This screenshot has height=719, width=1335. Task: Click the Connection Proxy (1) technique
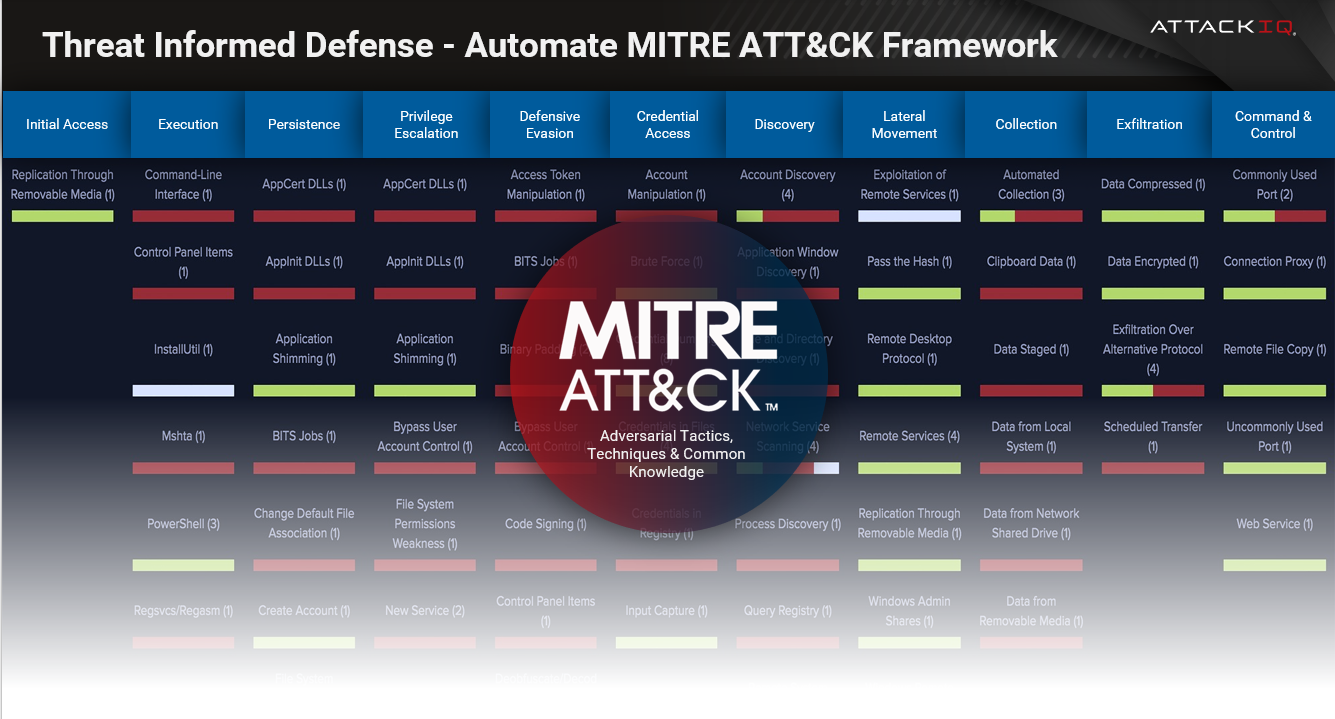(x=1275, y=261)
